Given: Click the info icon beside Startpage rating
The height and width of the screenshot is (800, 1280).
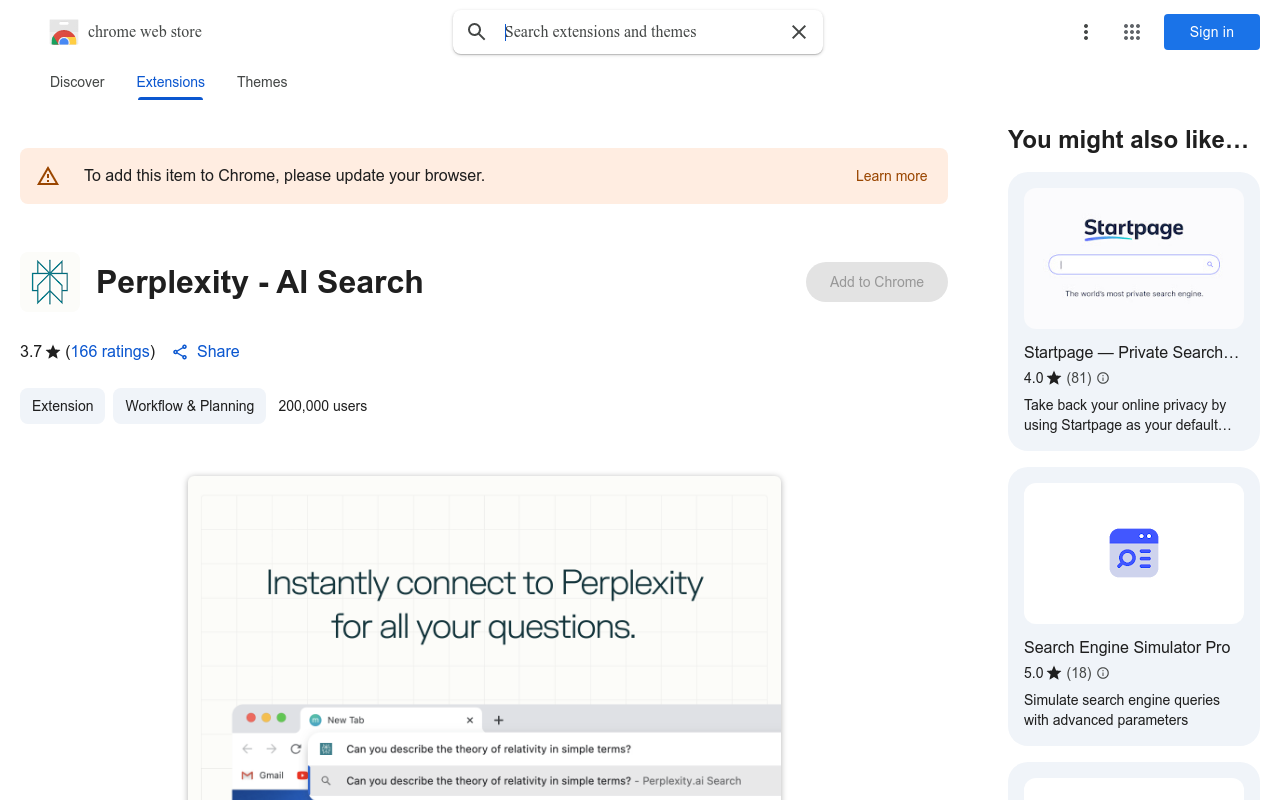Looking at the screenshot, I should (x=1103, y=378).
